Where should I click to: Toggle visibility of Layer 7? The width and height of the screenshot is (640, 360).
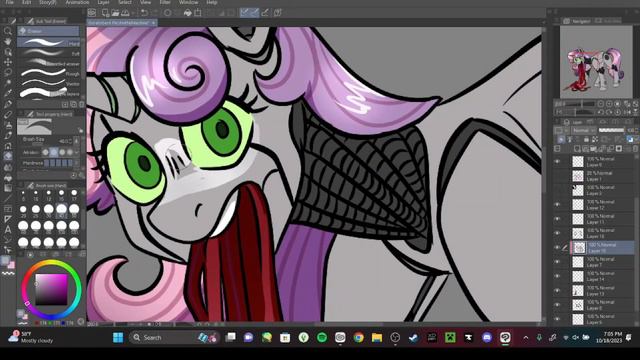tap(557, 262)
